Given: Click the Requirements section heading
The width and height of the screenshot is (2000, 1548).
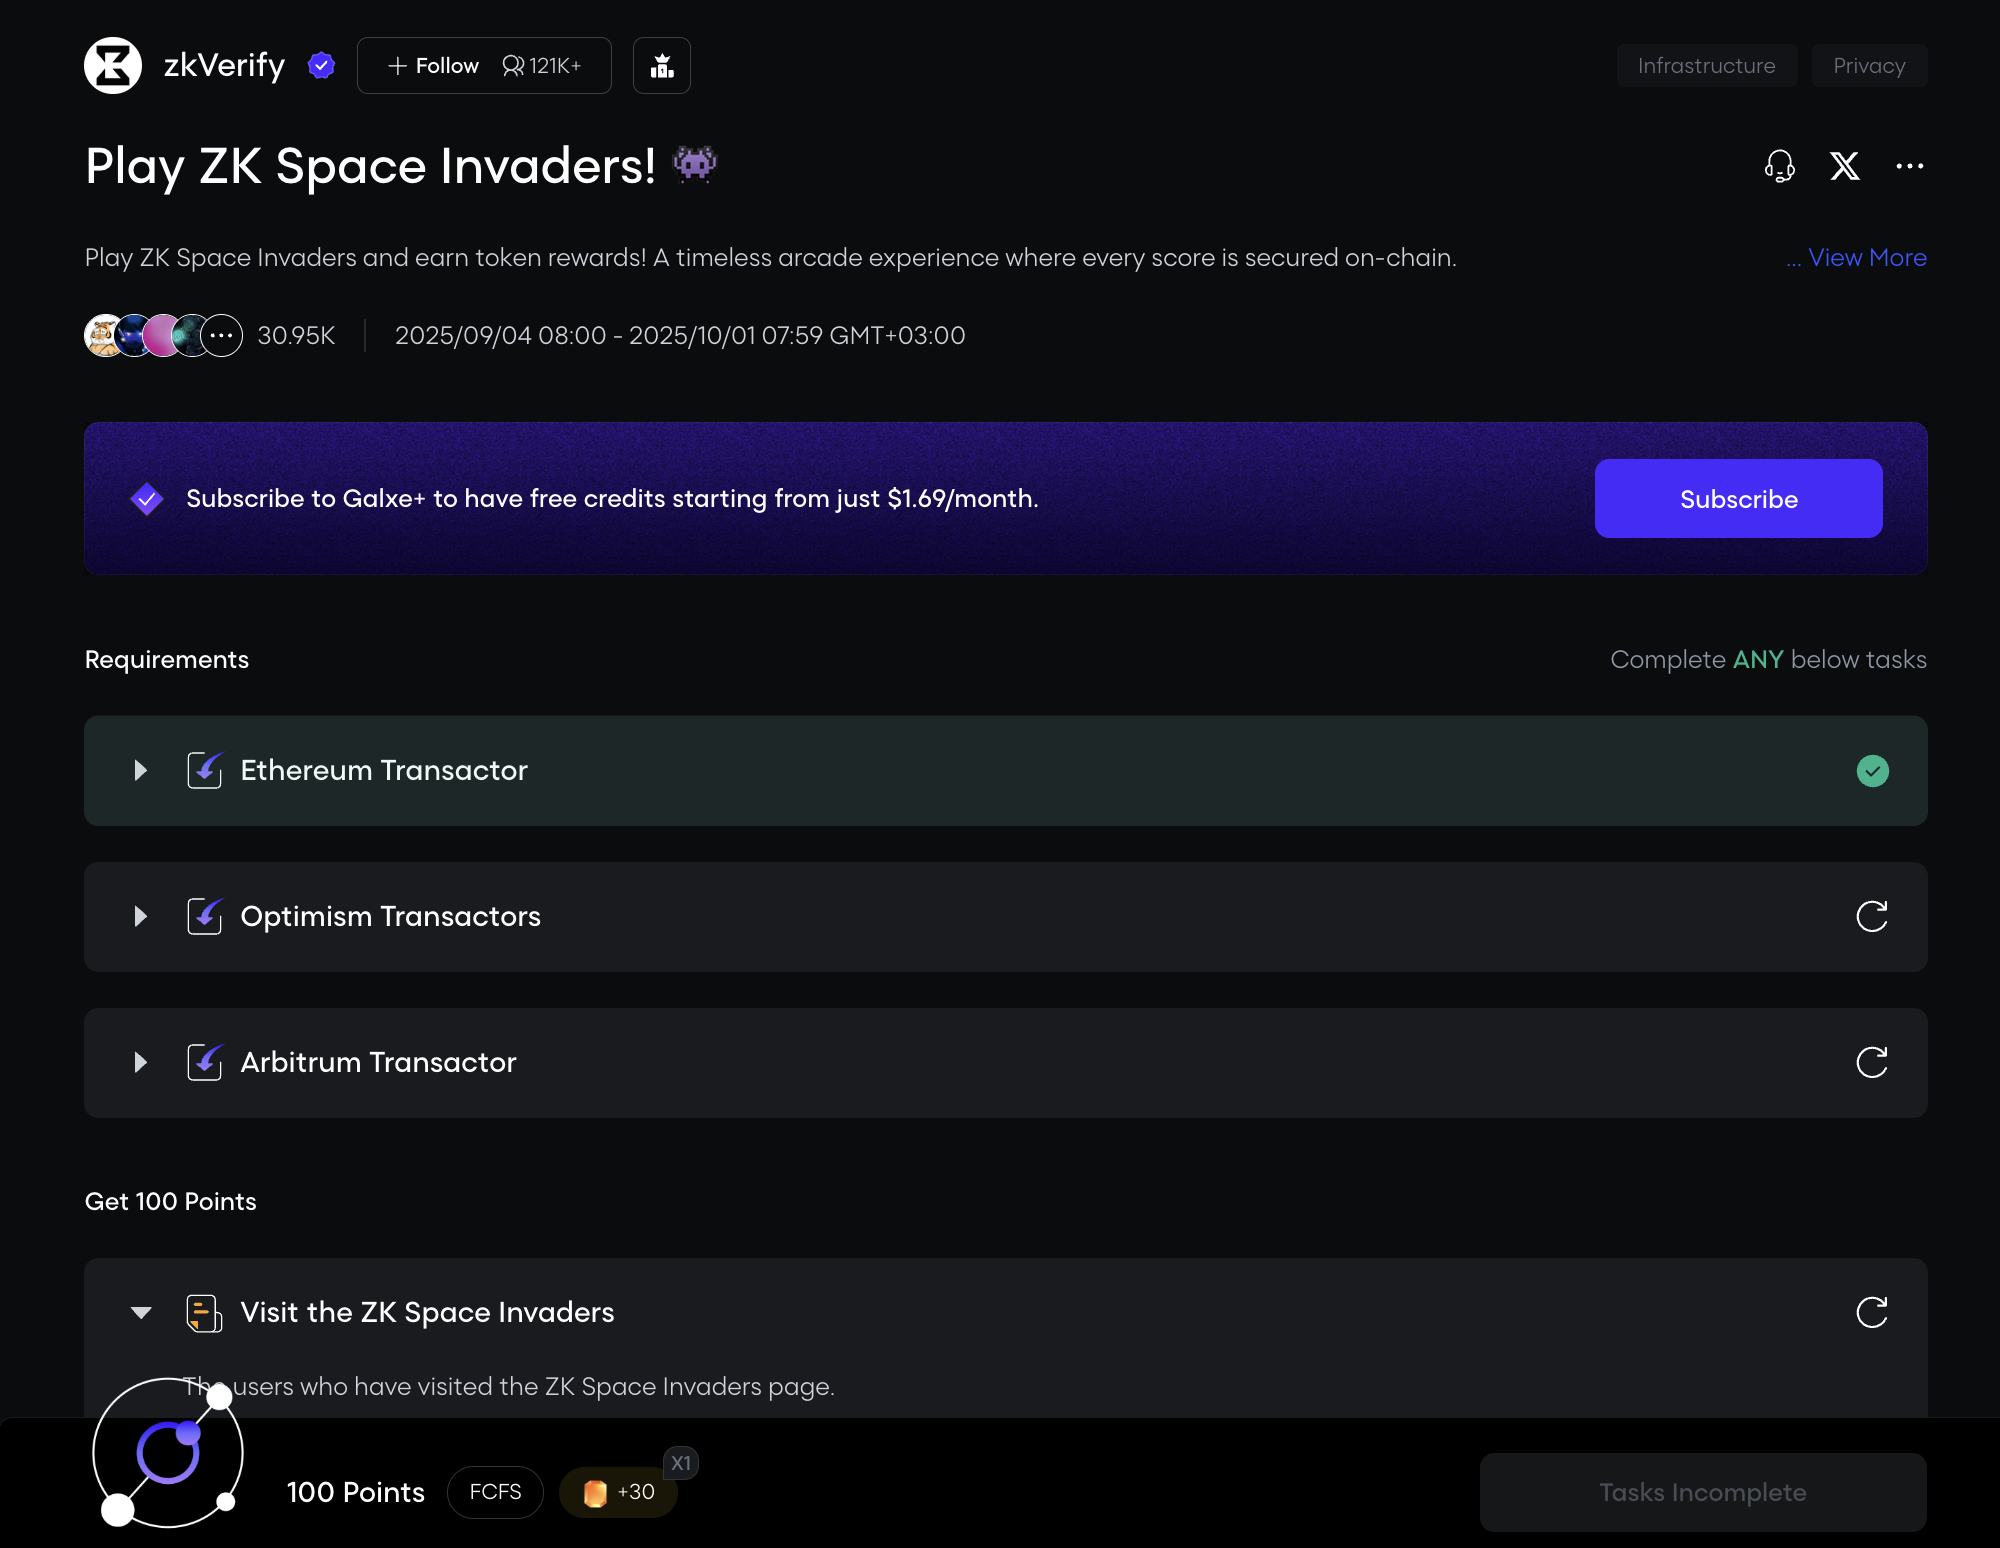Looking at the screenshot, I should 167,660.
